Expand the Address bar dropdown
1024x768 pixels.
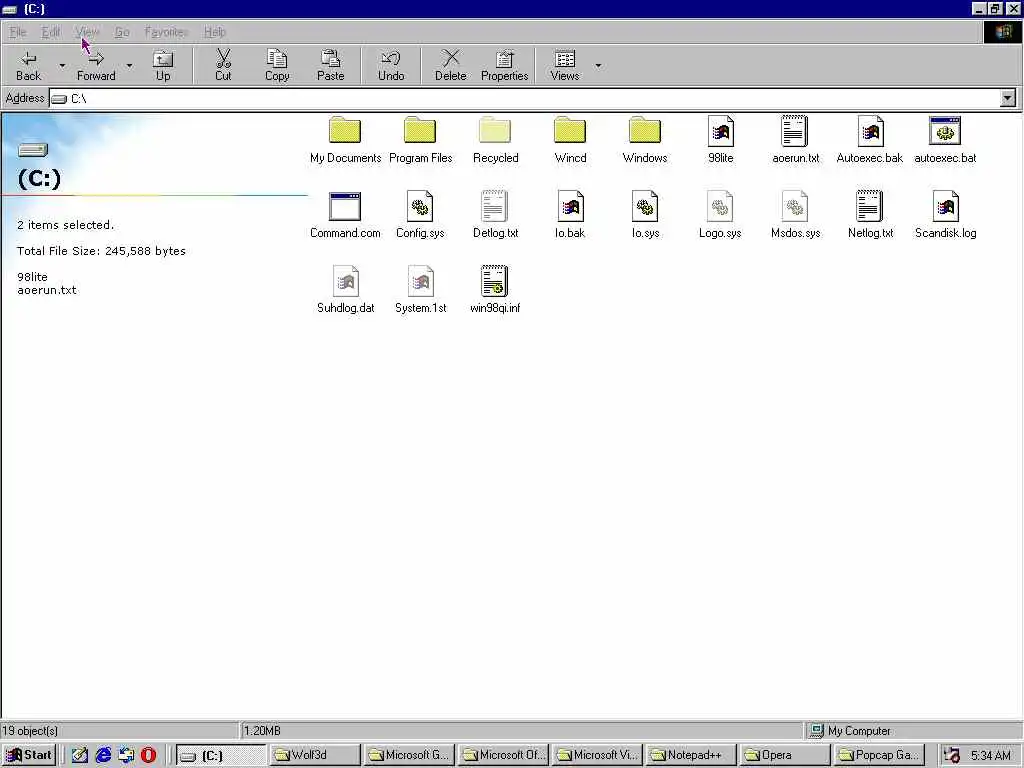pos(1008,99)
